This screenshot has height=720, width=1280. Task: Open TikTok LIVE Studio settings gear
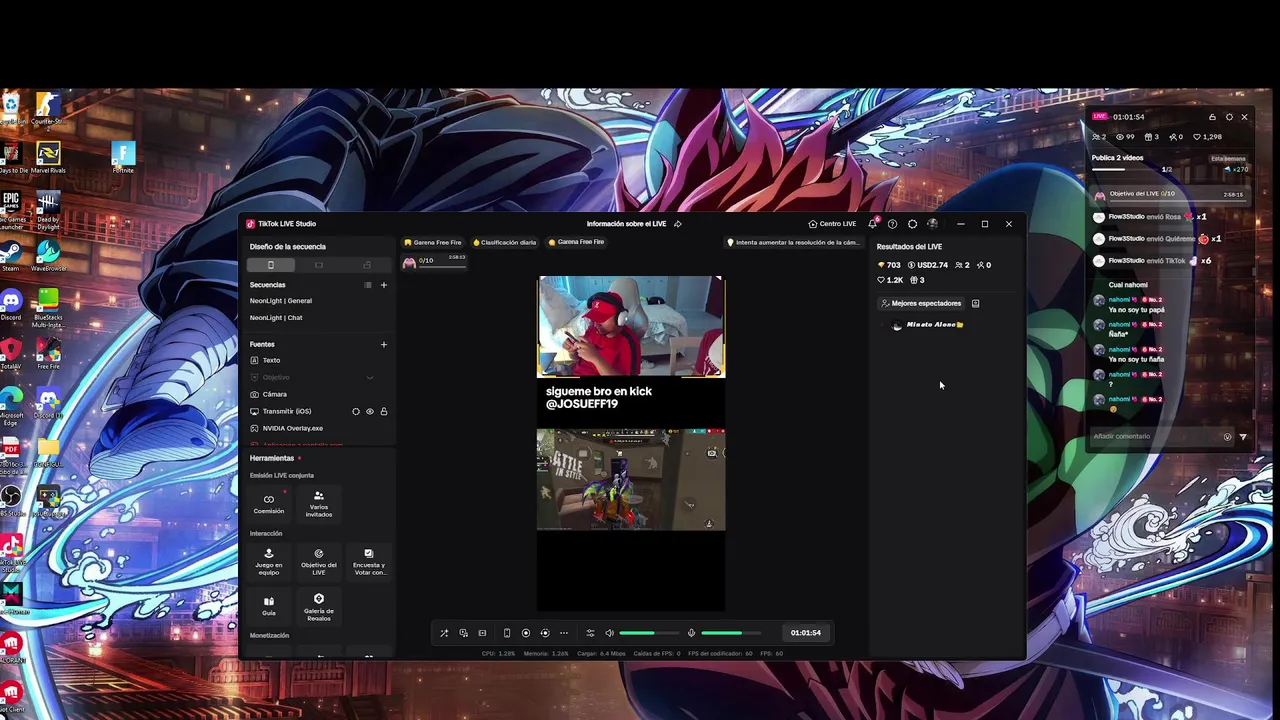[912, 224]
